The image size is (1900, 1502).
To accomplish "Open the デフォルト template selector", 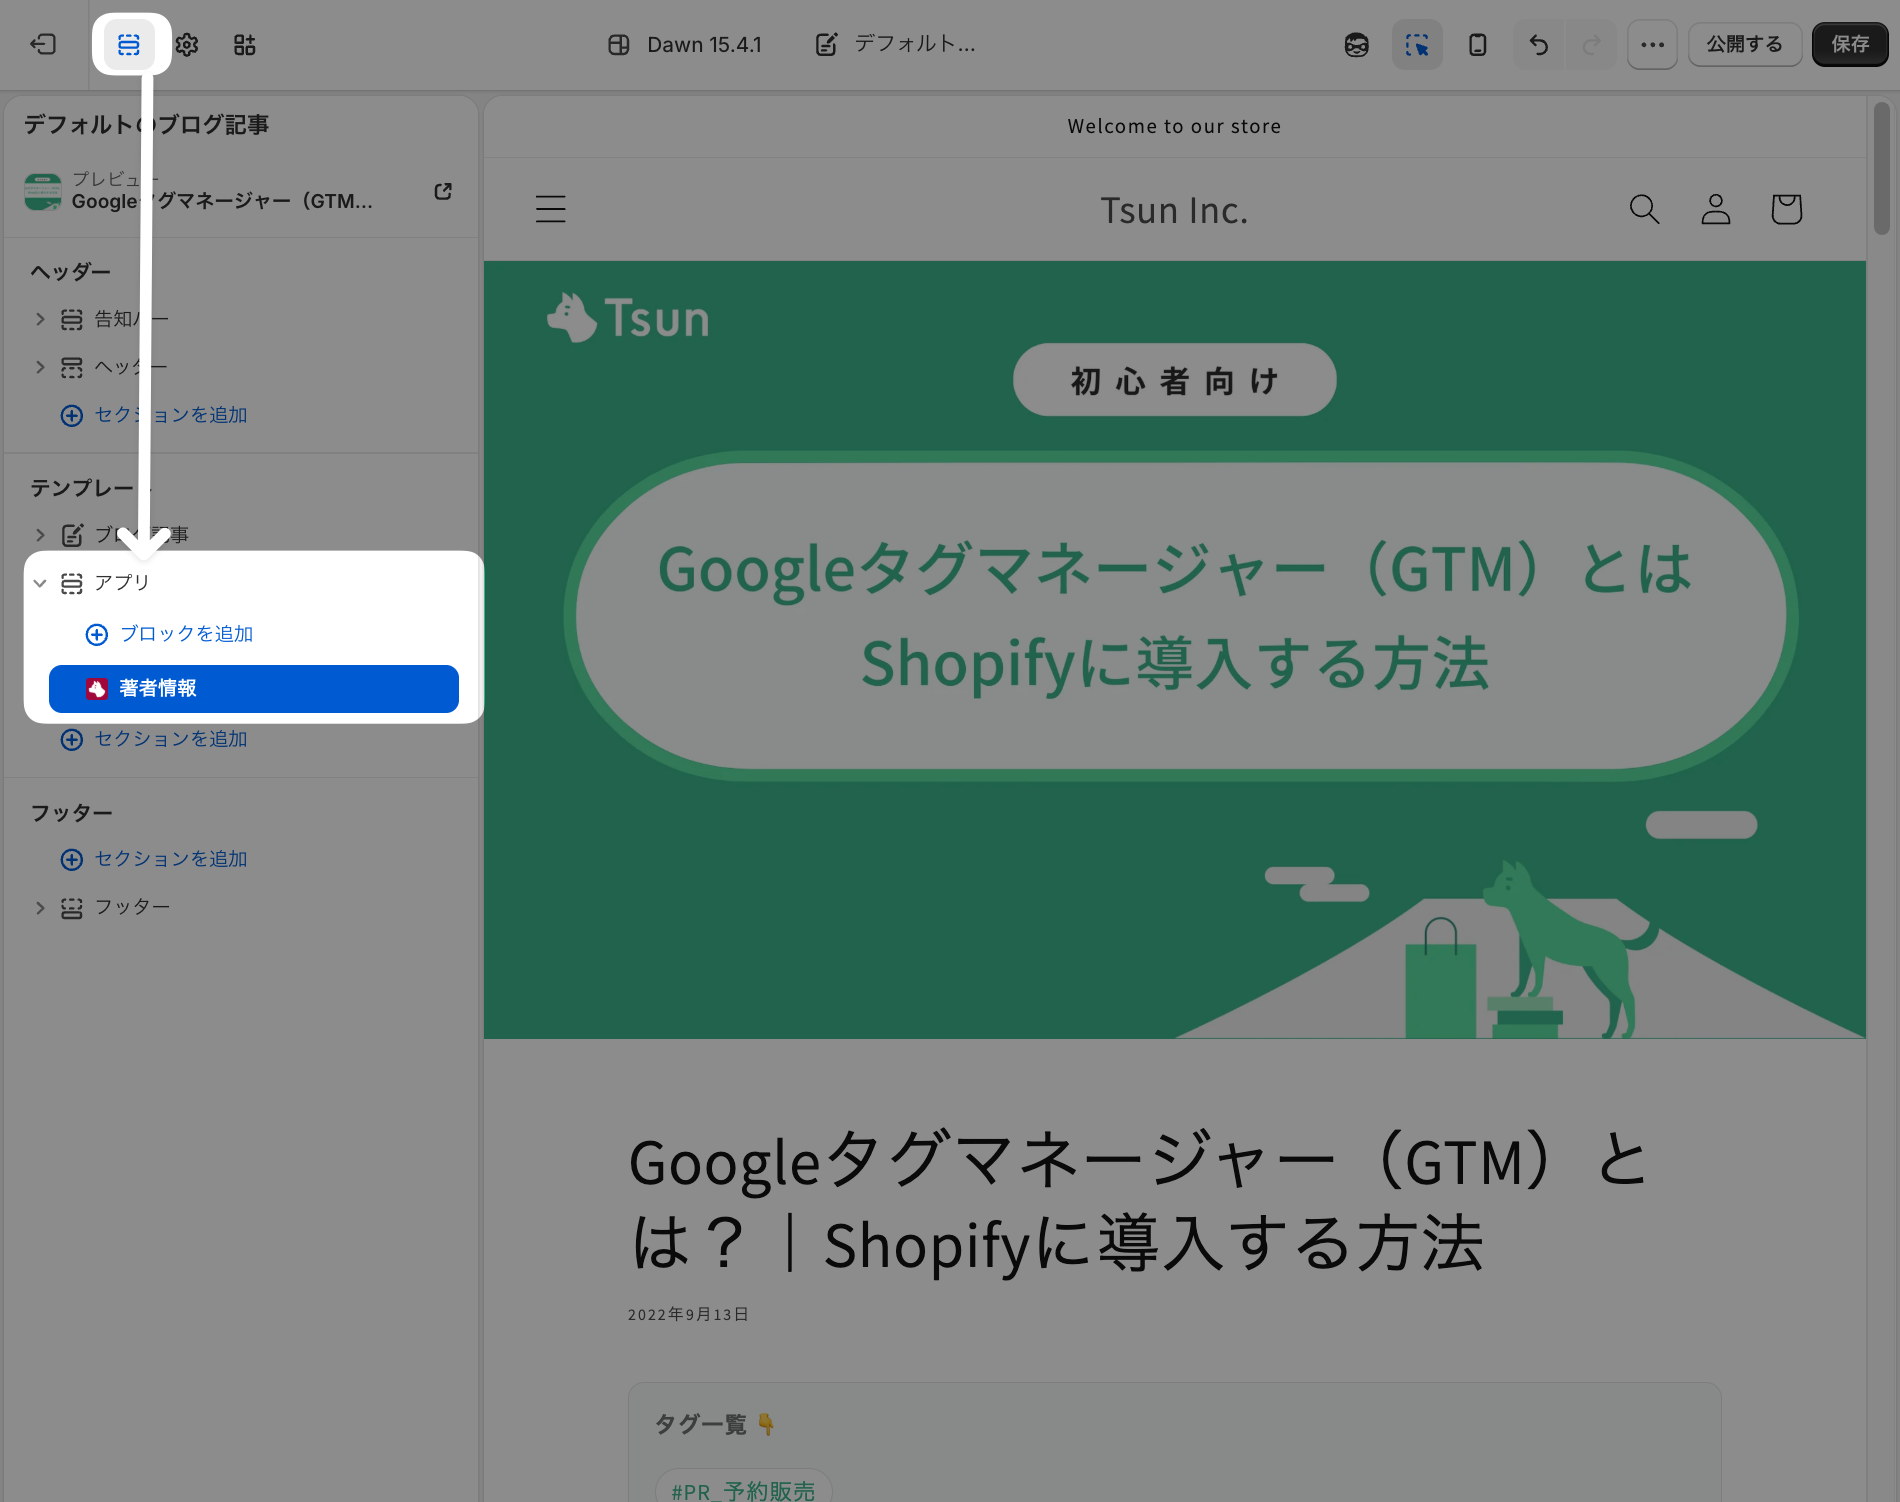I will pyautogui.click(x=895, y=44).
